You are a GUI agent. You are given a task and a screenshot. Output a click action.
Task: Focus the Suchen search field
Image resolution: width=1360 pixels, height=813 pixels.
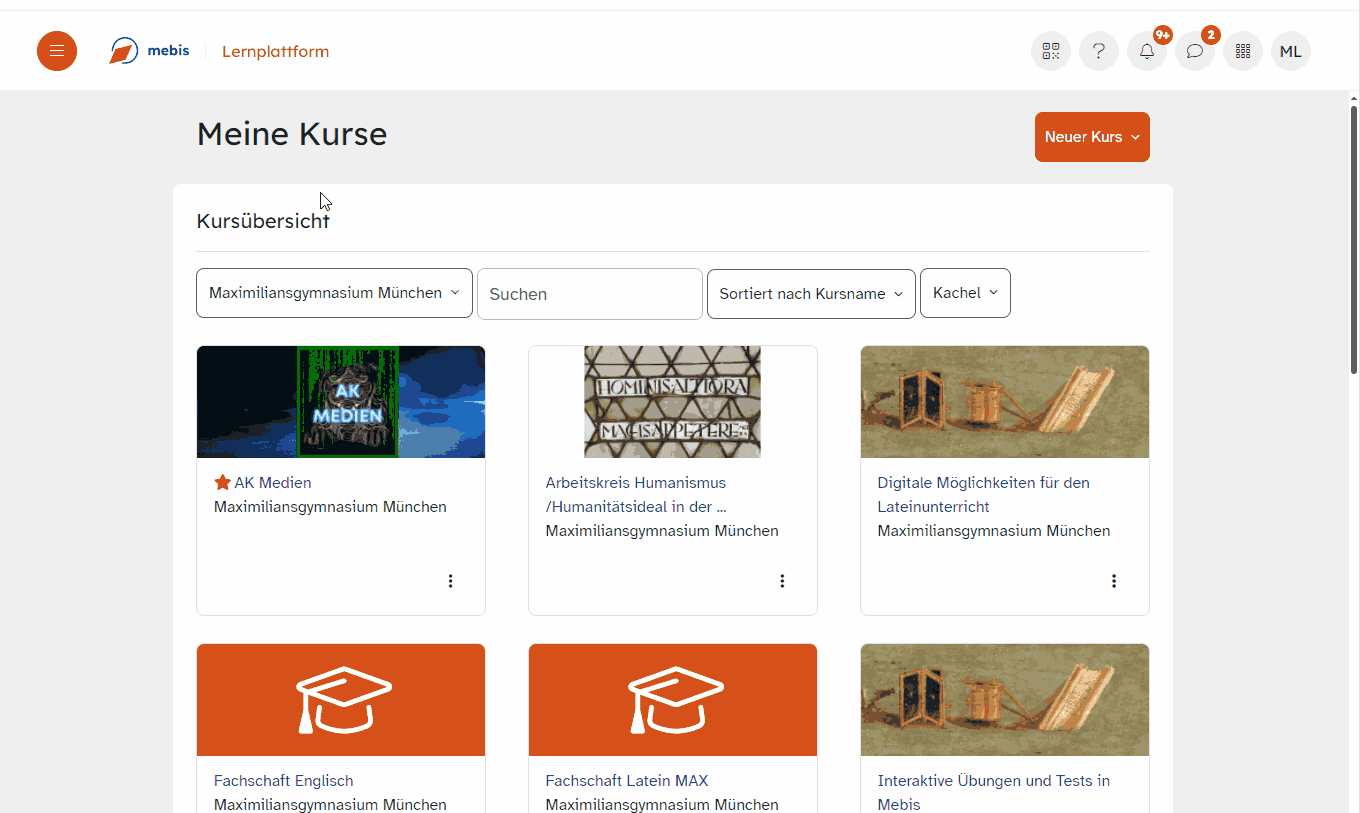pyautogui.click(x=590, y=294)
